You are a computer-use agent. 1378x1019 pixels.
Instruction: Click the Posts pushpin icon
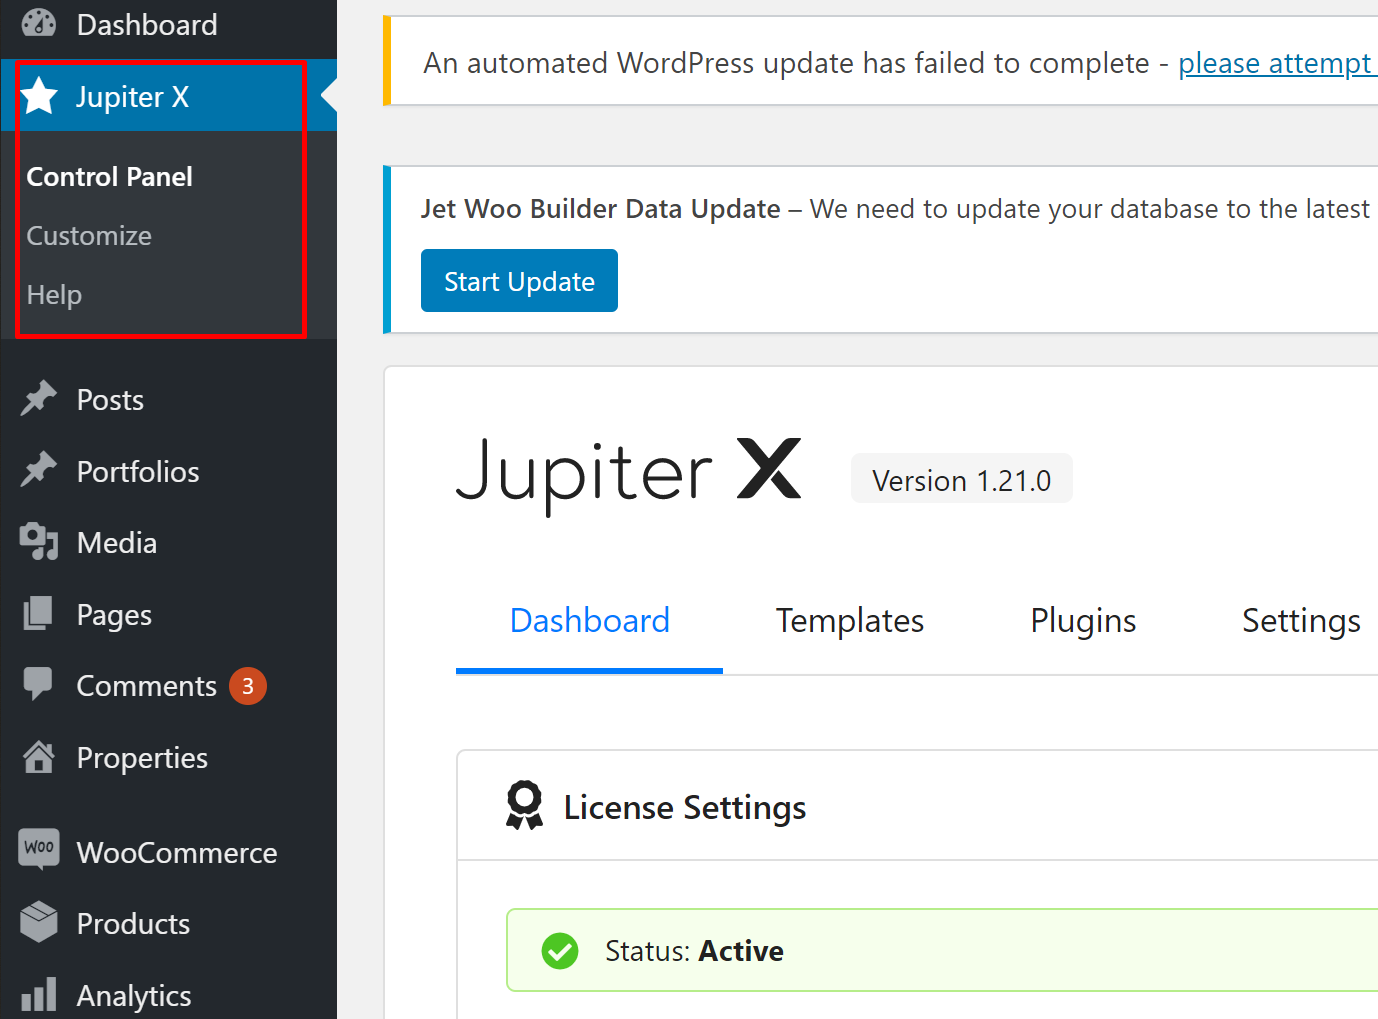39,399
